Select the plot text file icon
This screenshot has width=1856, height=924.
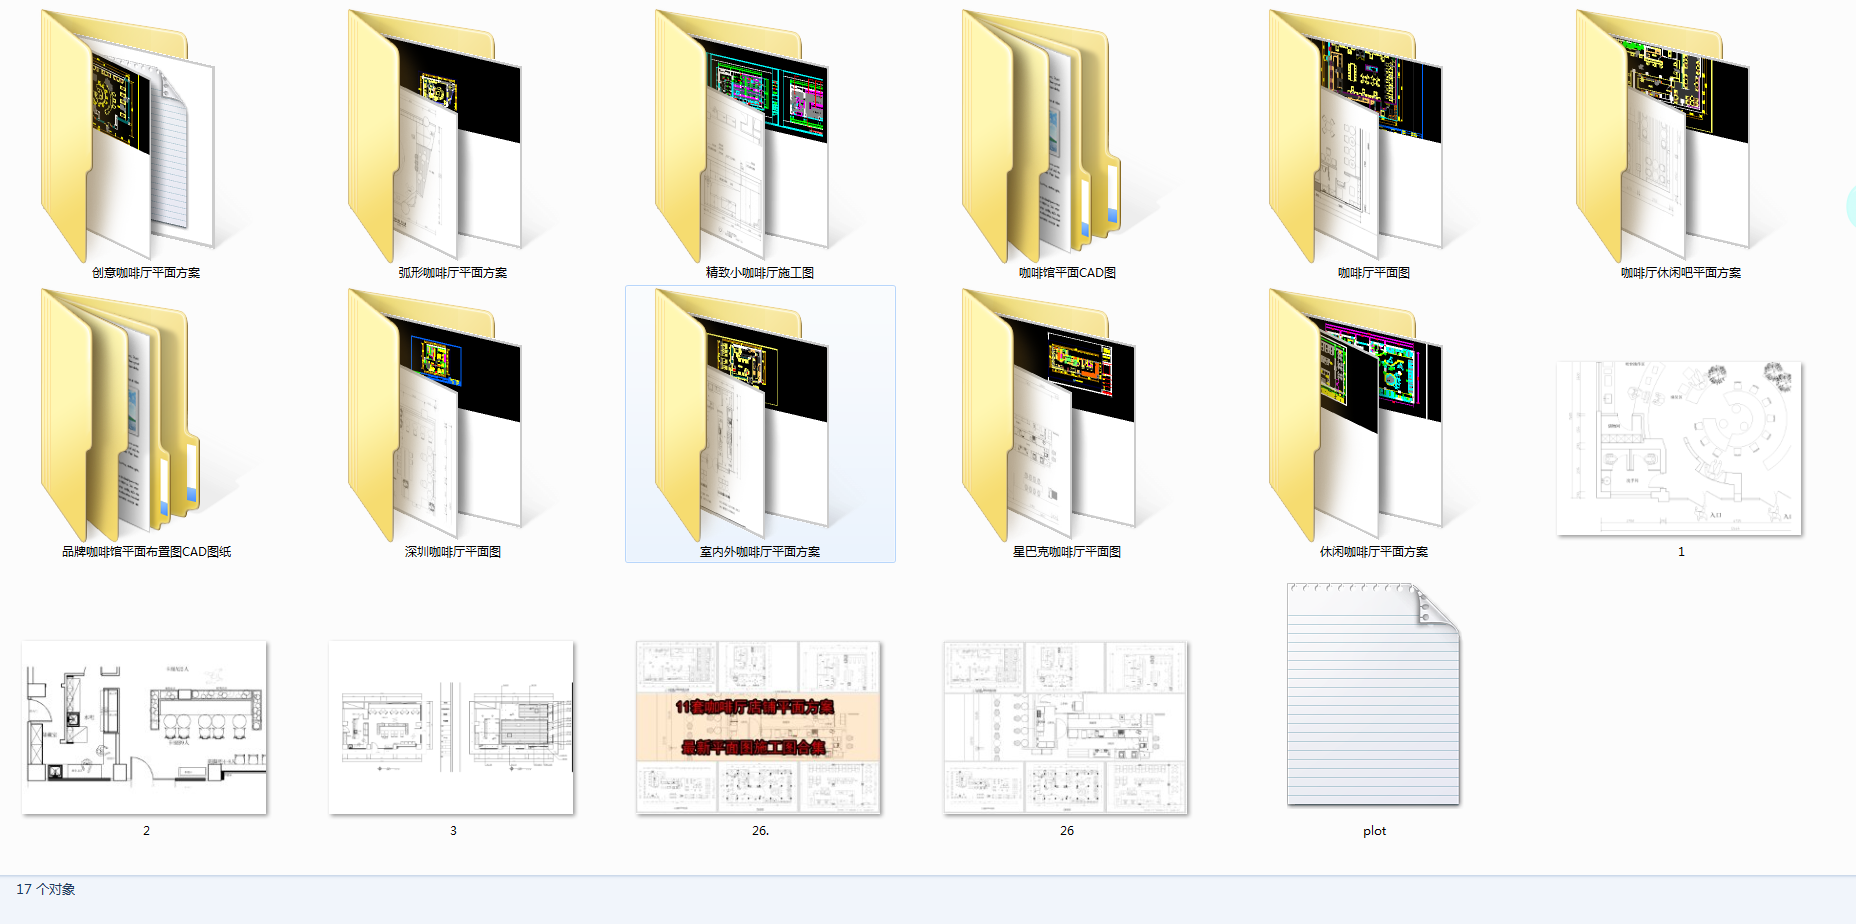[x=1373, y=695]
